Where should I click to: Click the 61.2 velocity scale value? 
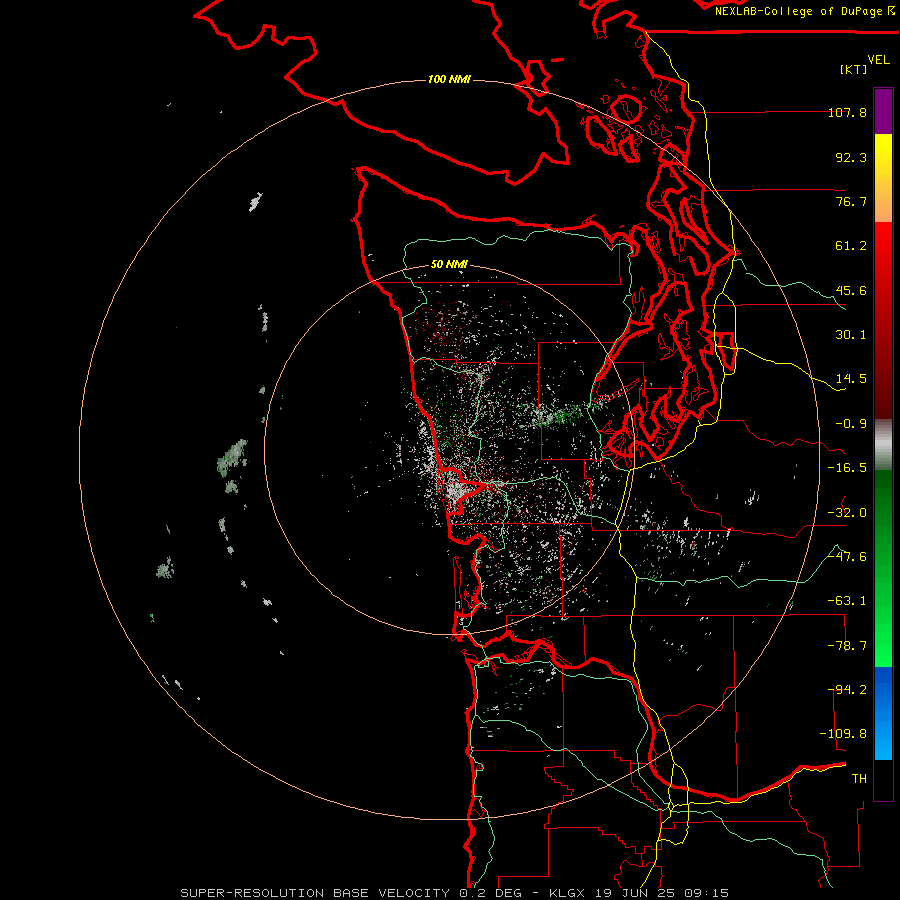851,246
